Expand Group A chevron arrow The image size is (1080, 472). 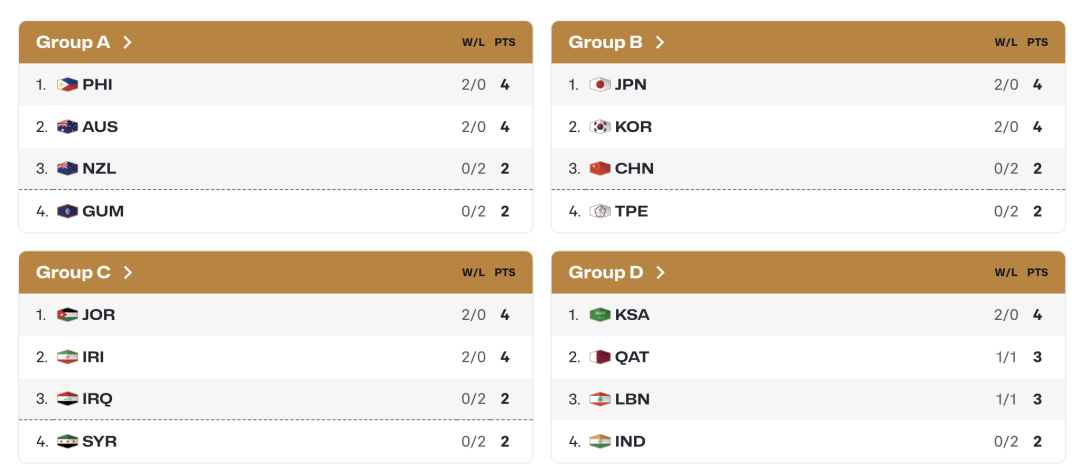pyautogui.click(x=127, y=42)
